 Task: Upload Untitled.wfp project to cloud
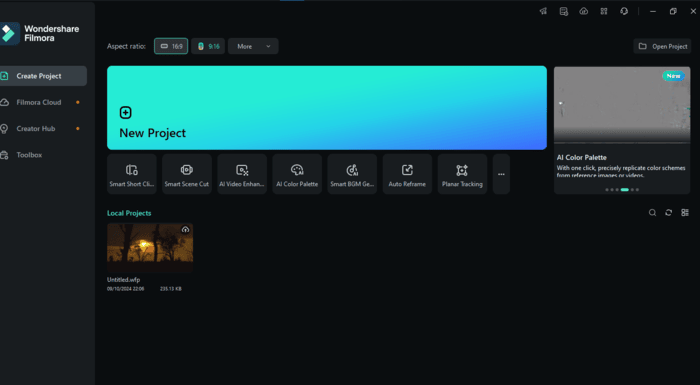pos(185,230)
